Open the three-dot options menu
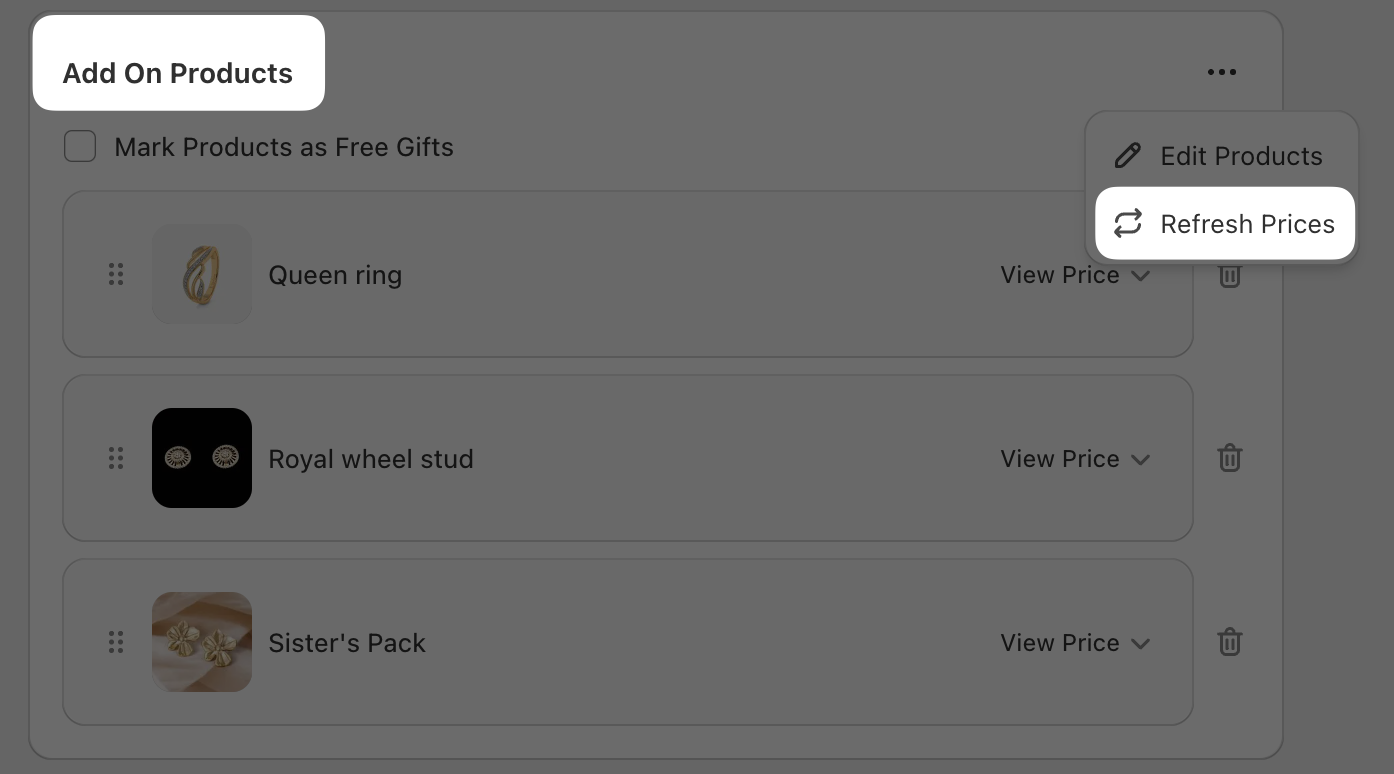 click(x=1221, y=71)
